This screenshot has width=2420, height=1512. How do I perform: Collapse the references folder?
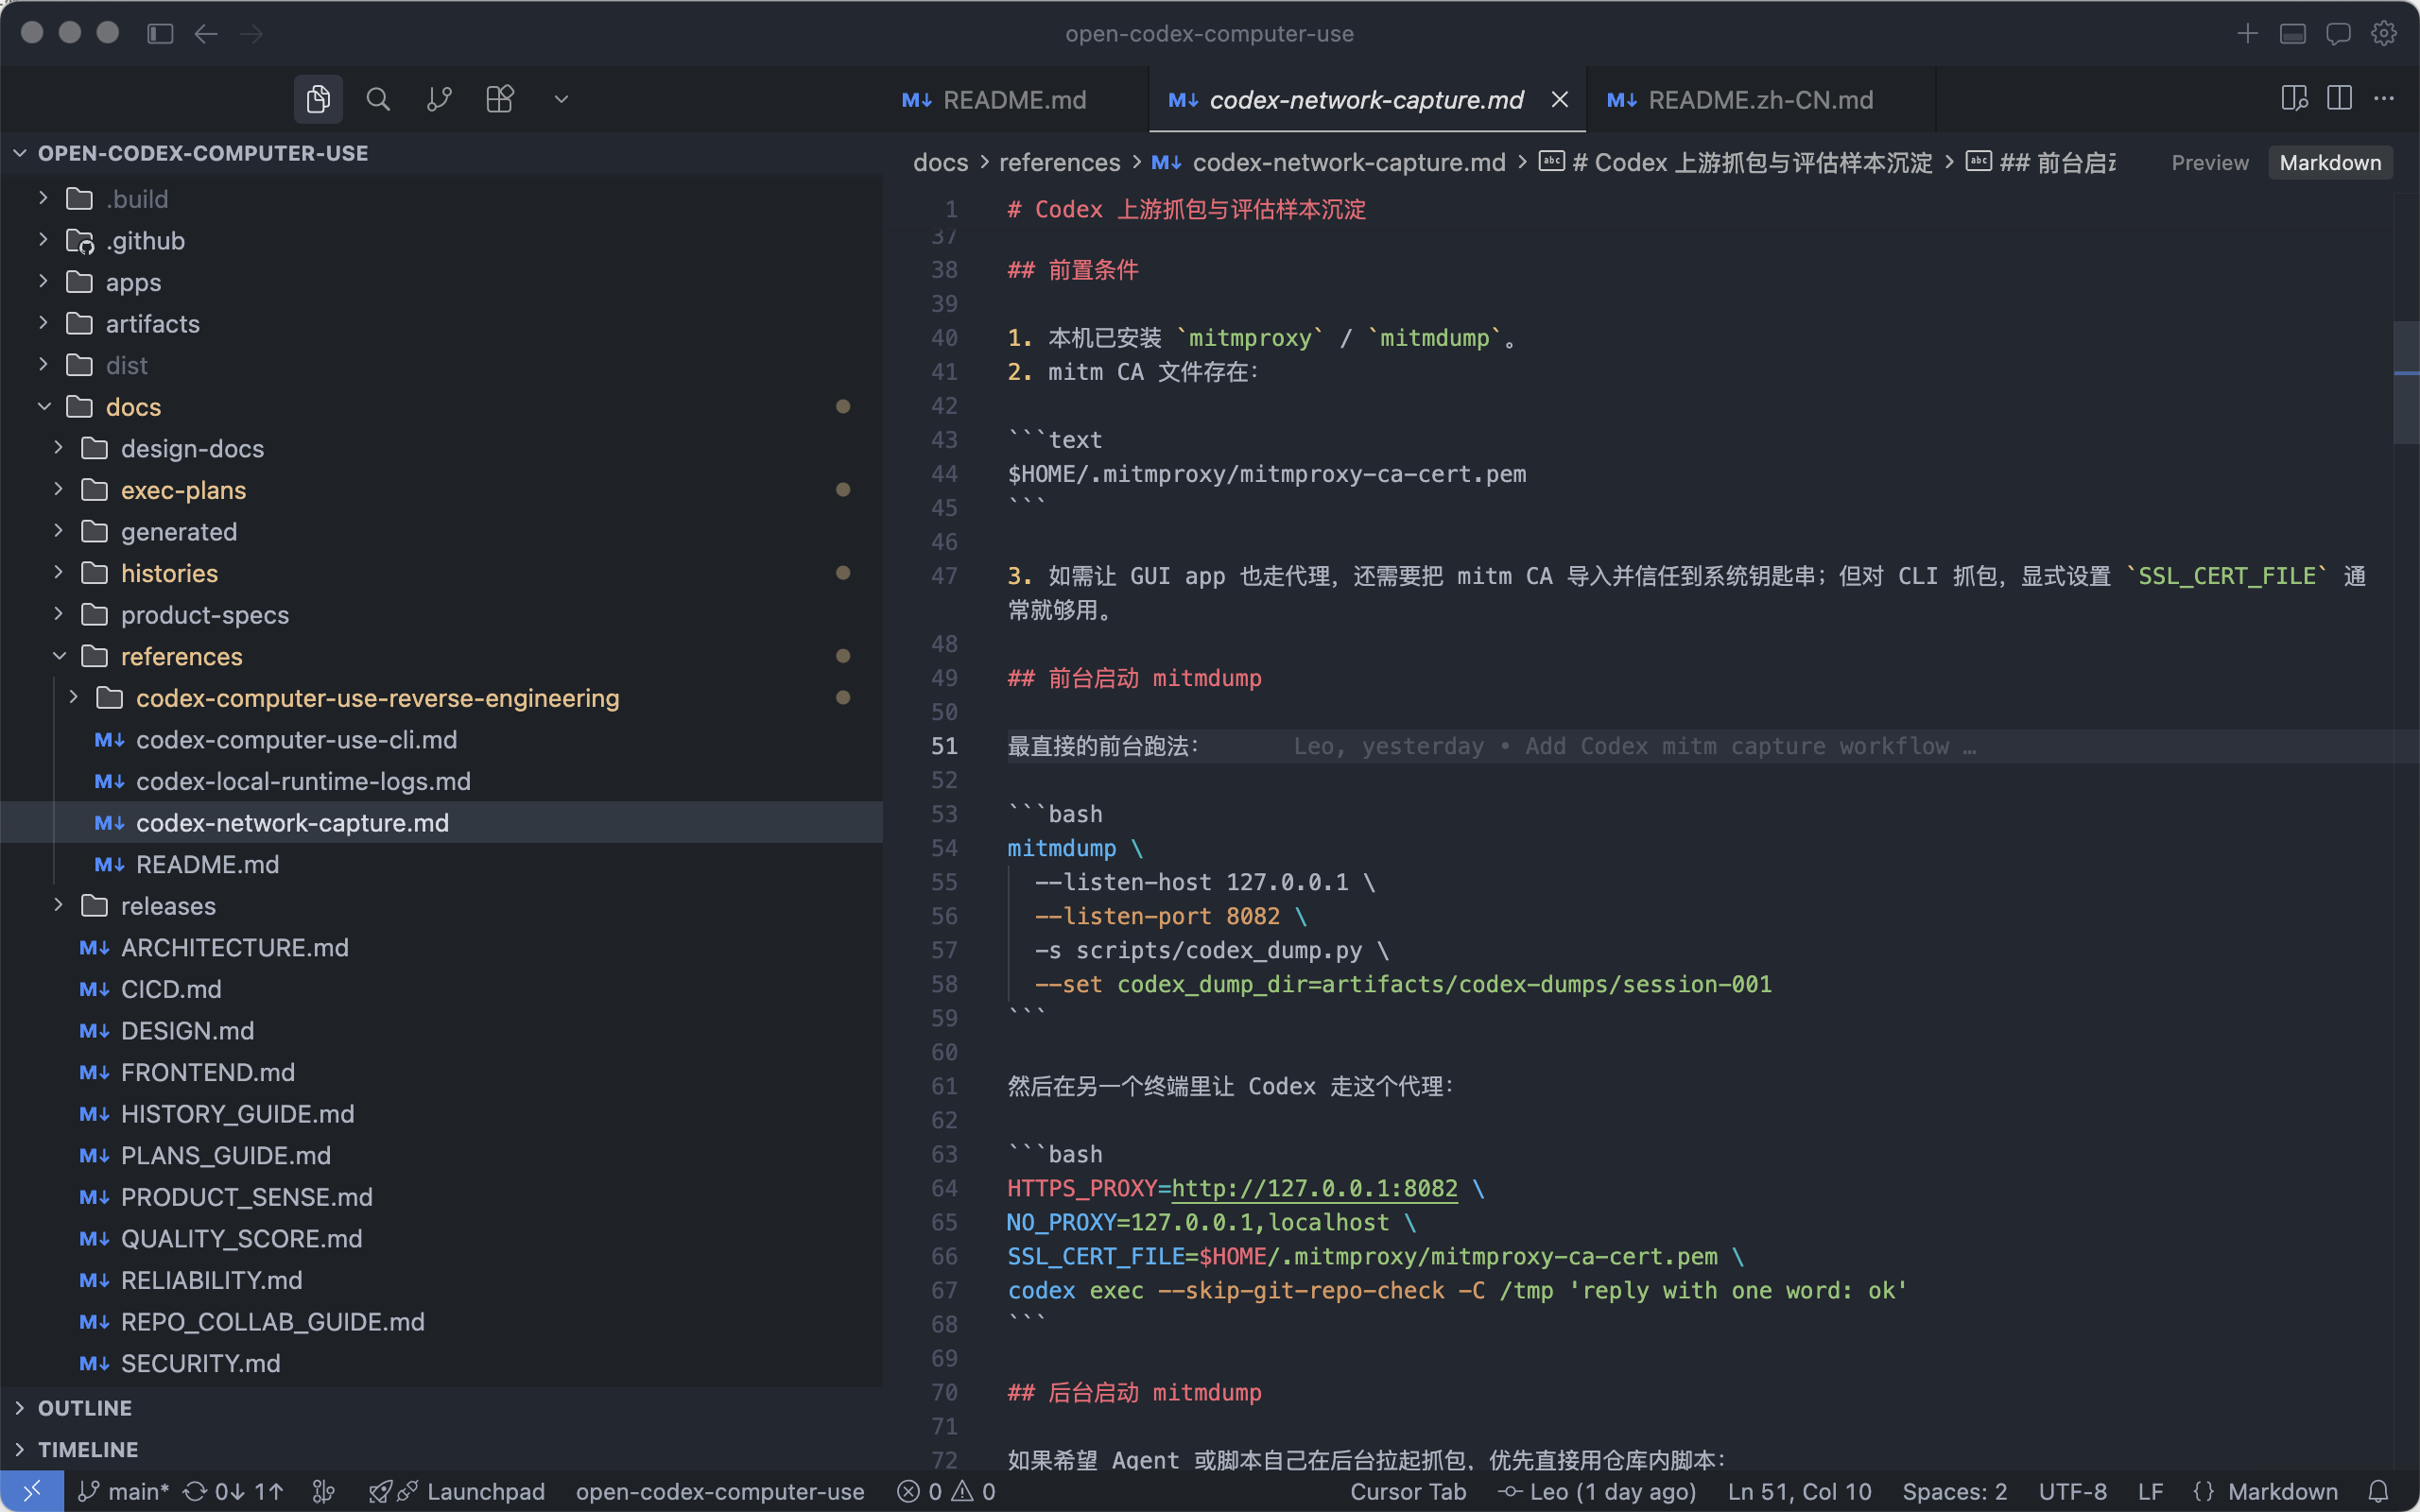pyautogui.click(x=181, y=656)
